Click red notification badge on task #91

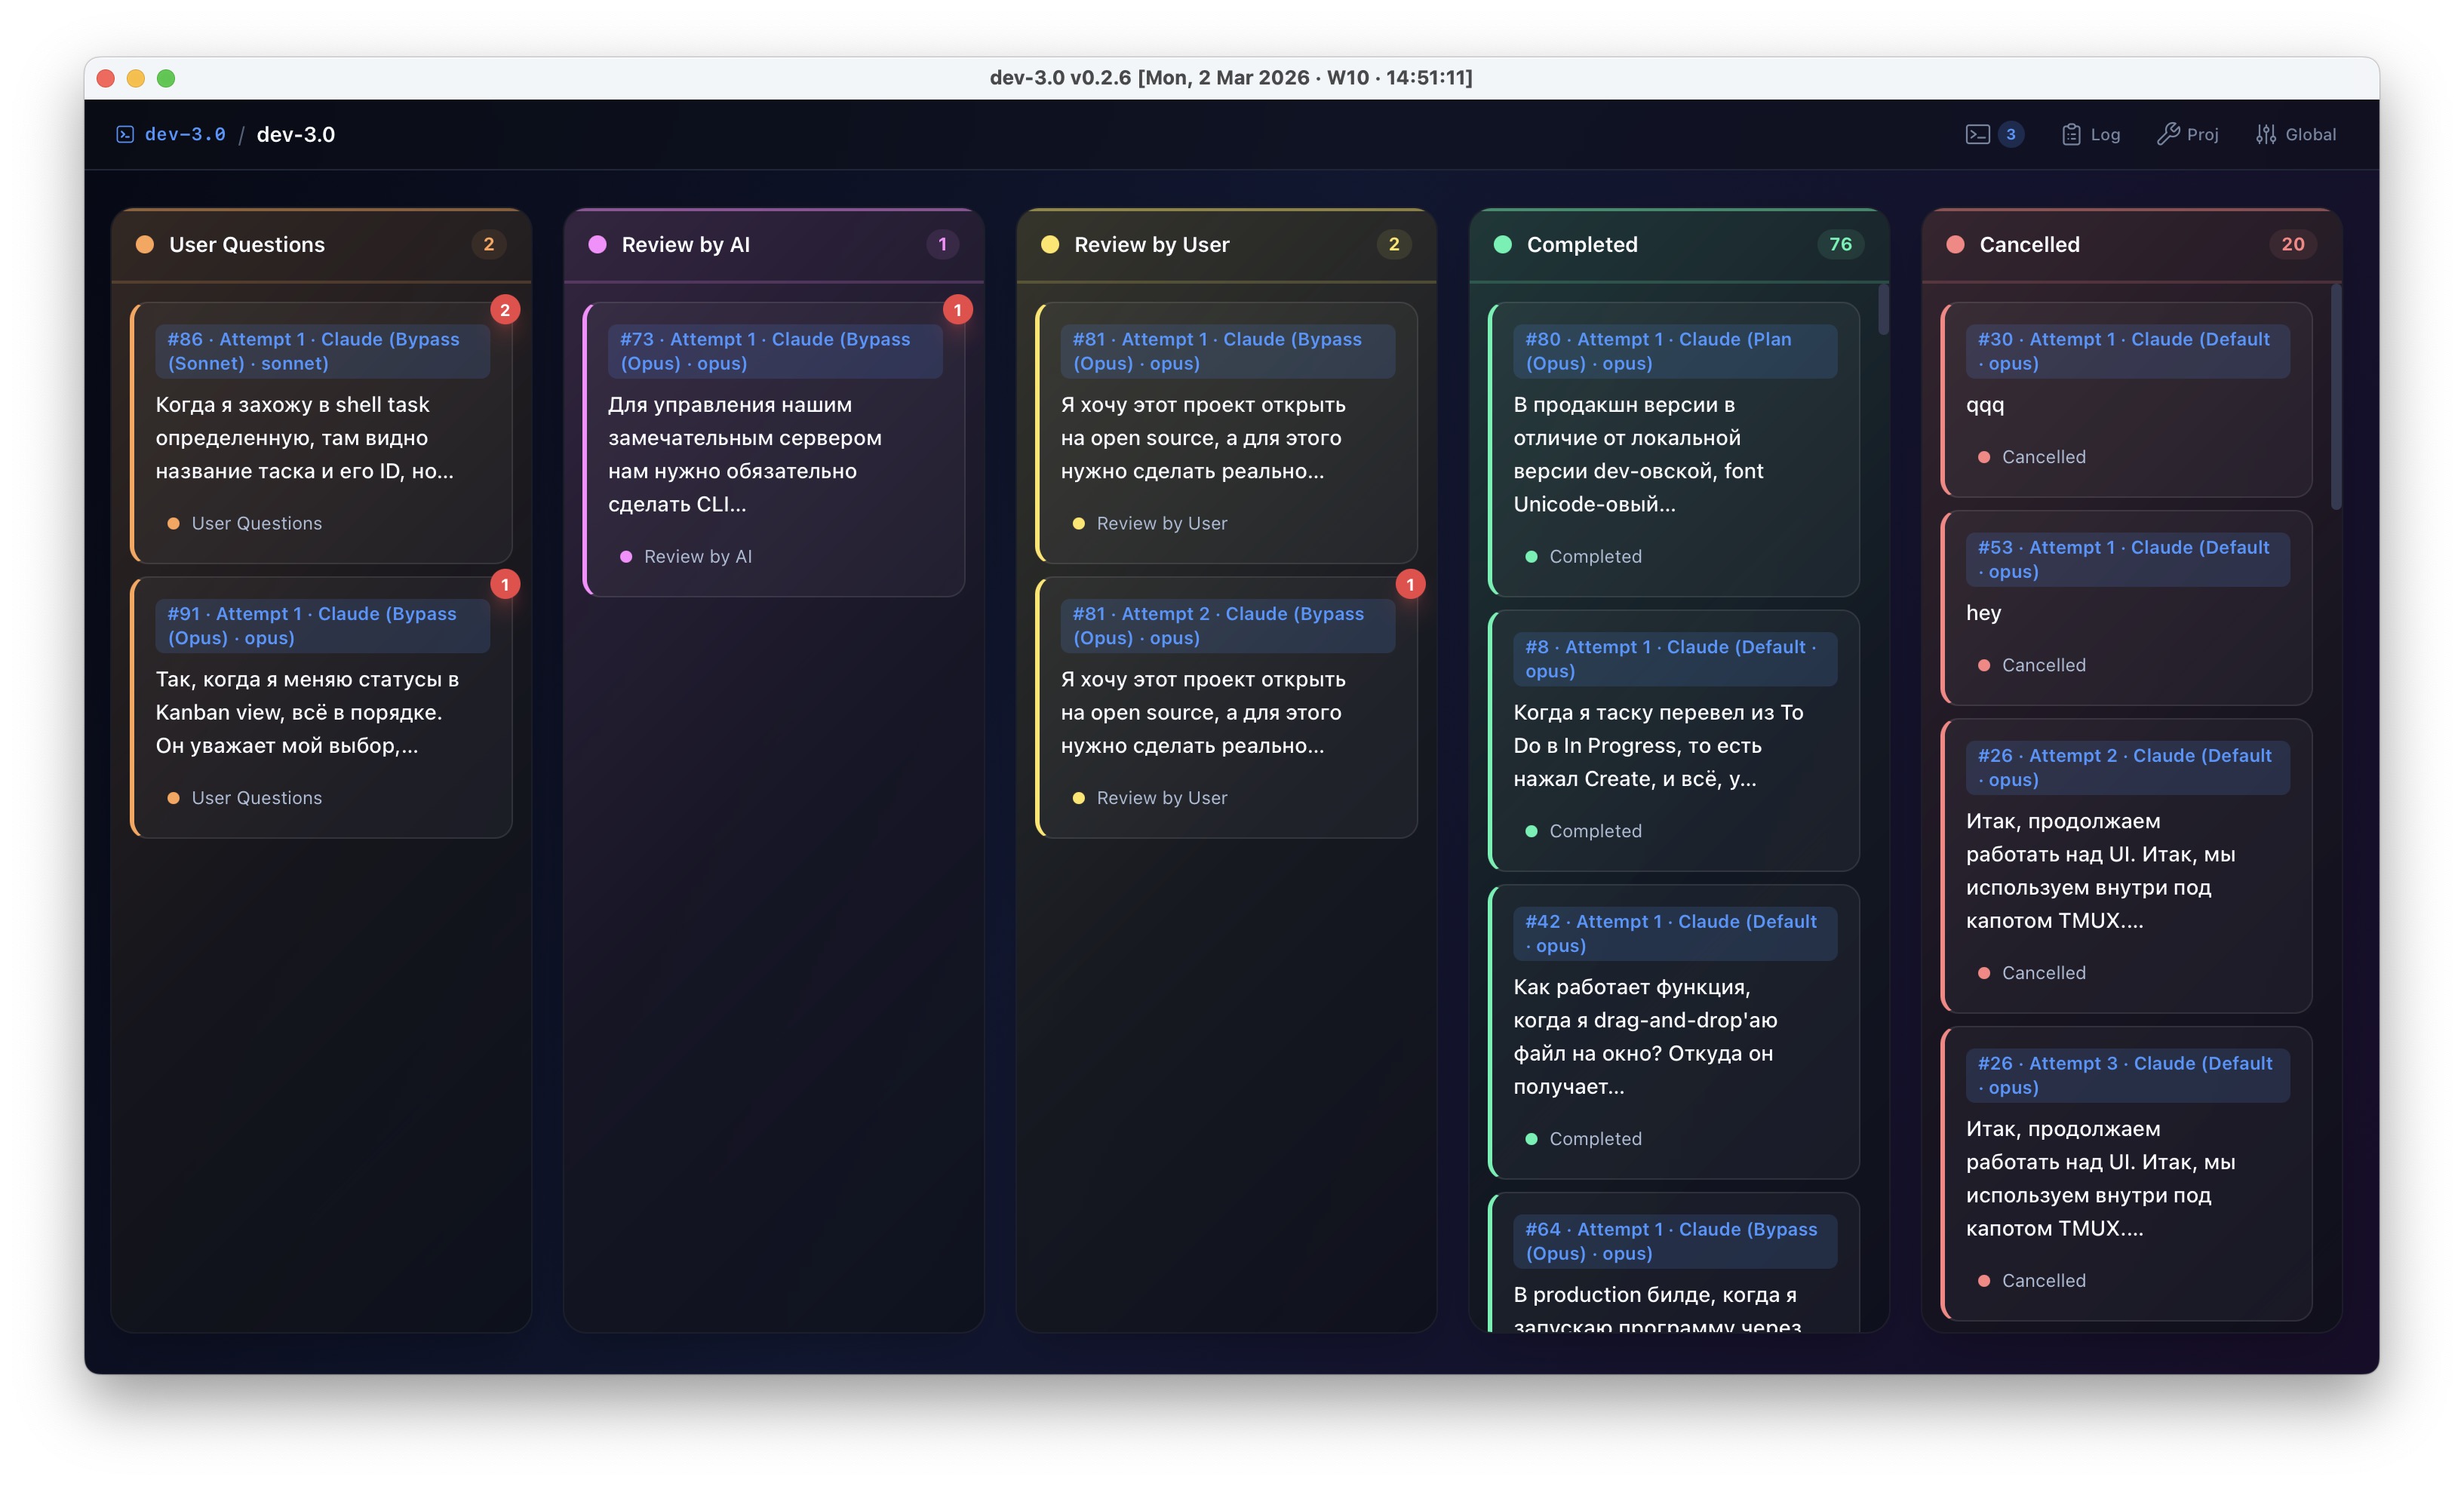coord(505,584)
